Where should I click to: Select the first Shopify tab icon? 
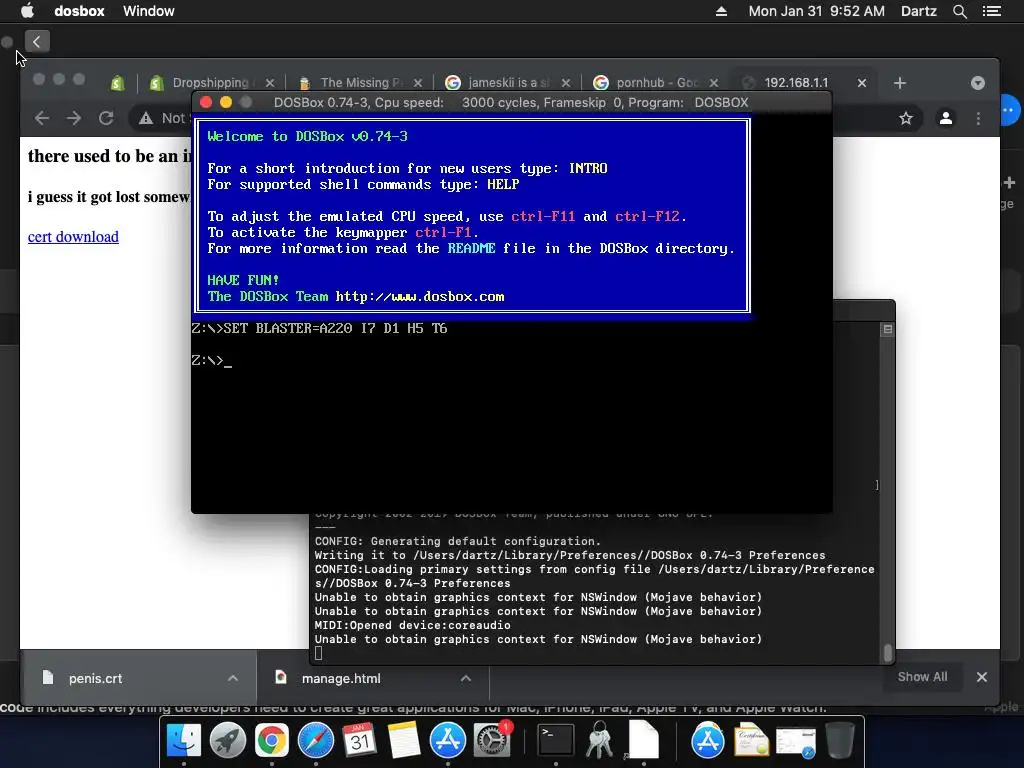pyautogui.click(x=118, y=83)
